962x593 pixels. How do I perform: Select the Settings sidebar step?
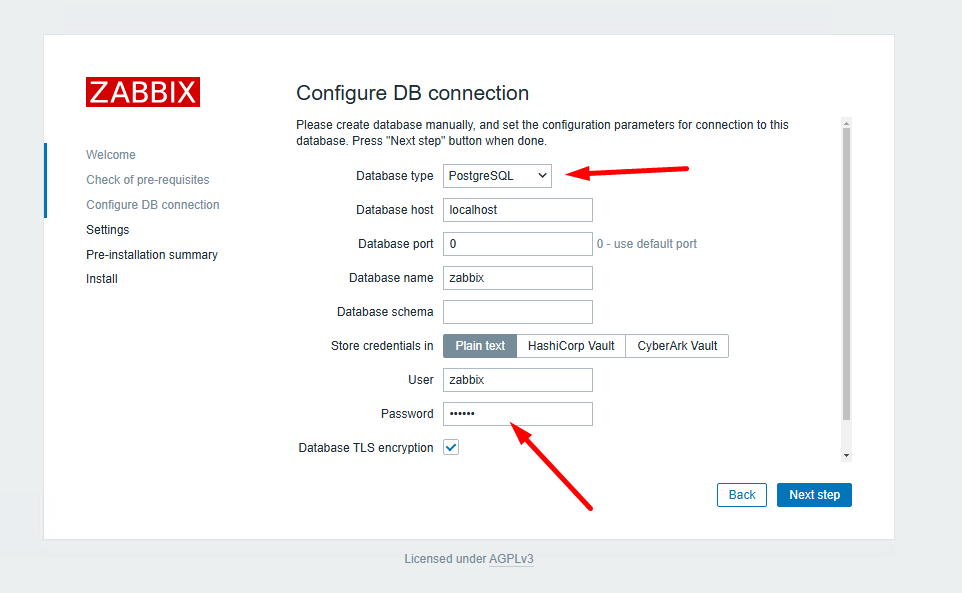coord(107,229)
